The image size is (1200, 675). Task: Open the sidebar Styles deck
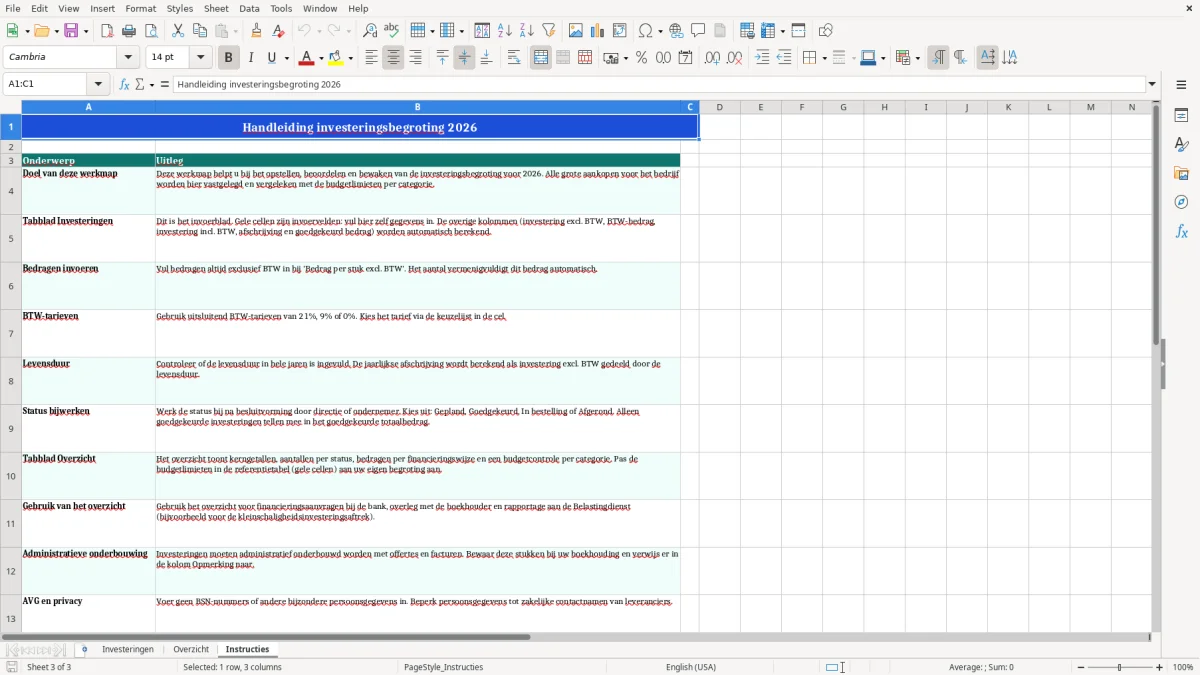click(1181, 145)
